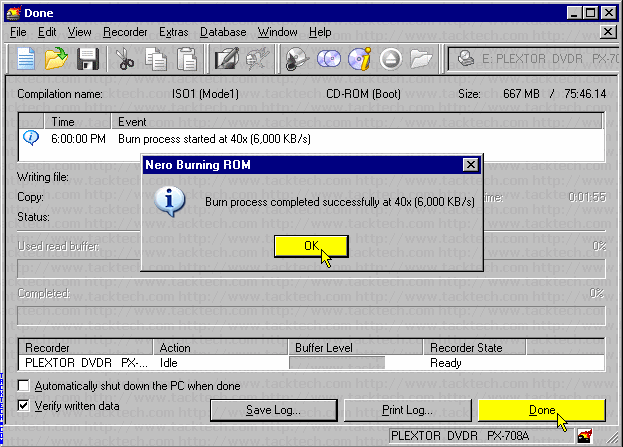Click the 'Ready' recorder state cell
This screenshot has height=447, width=623.
point(446,363)
